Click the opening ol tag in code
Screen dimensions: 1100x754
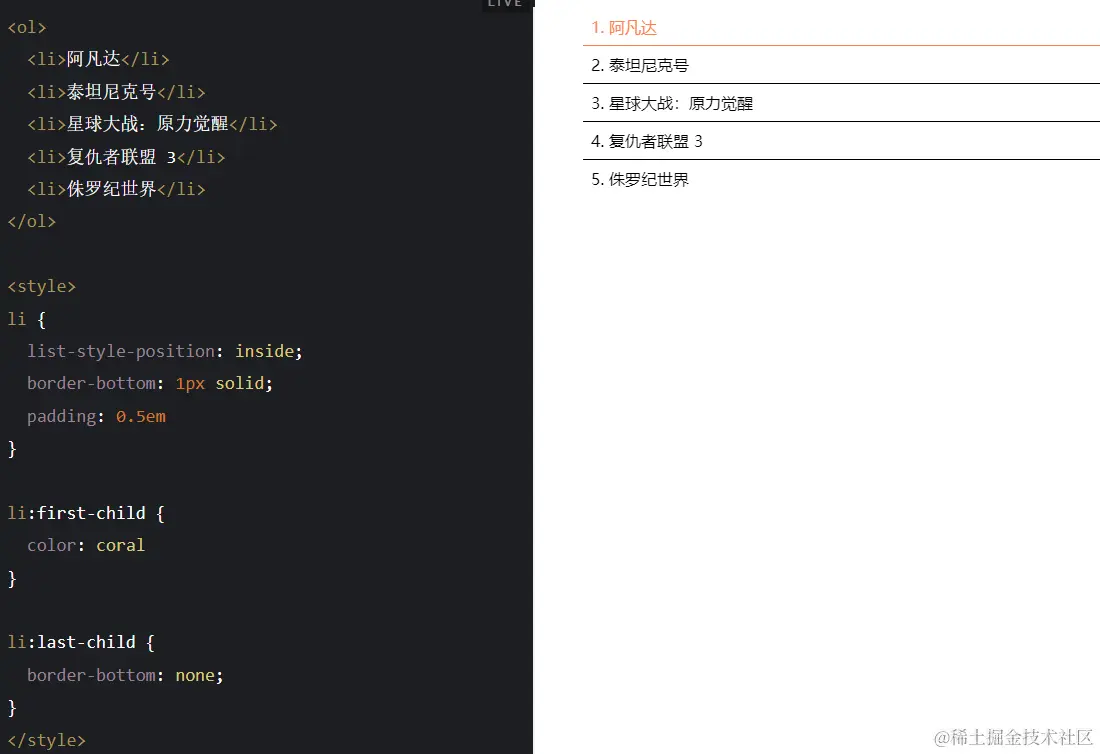tap(27, 27)
